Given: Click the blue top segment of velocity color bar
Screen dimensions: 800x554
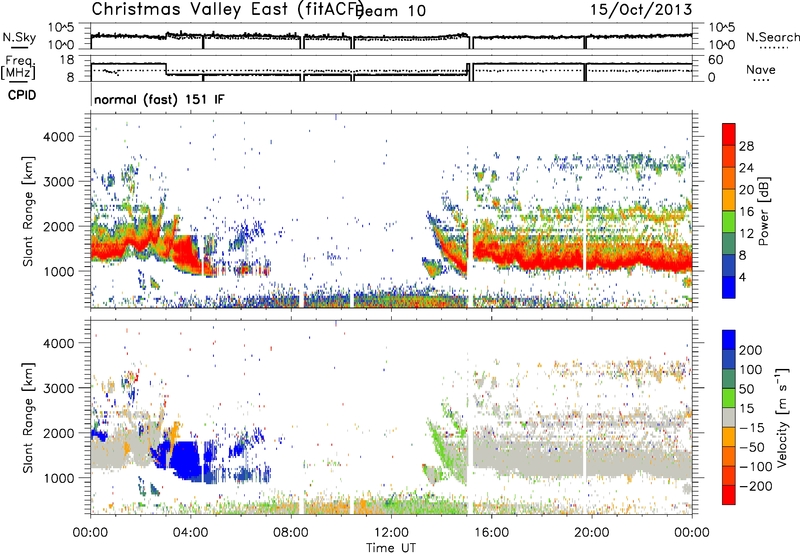Looking at the screenshot, I should [729, 340].
